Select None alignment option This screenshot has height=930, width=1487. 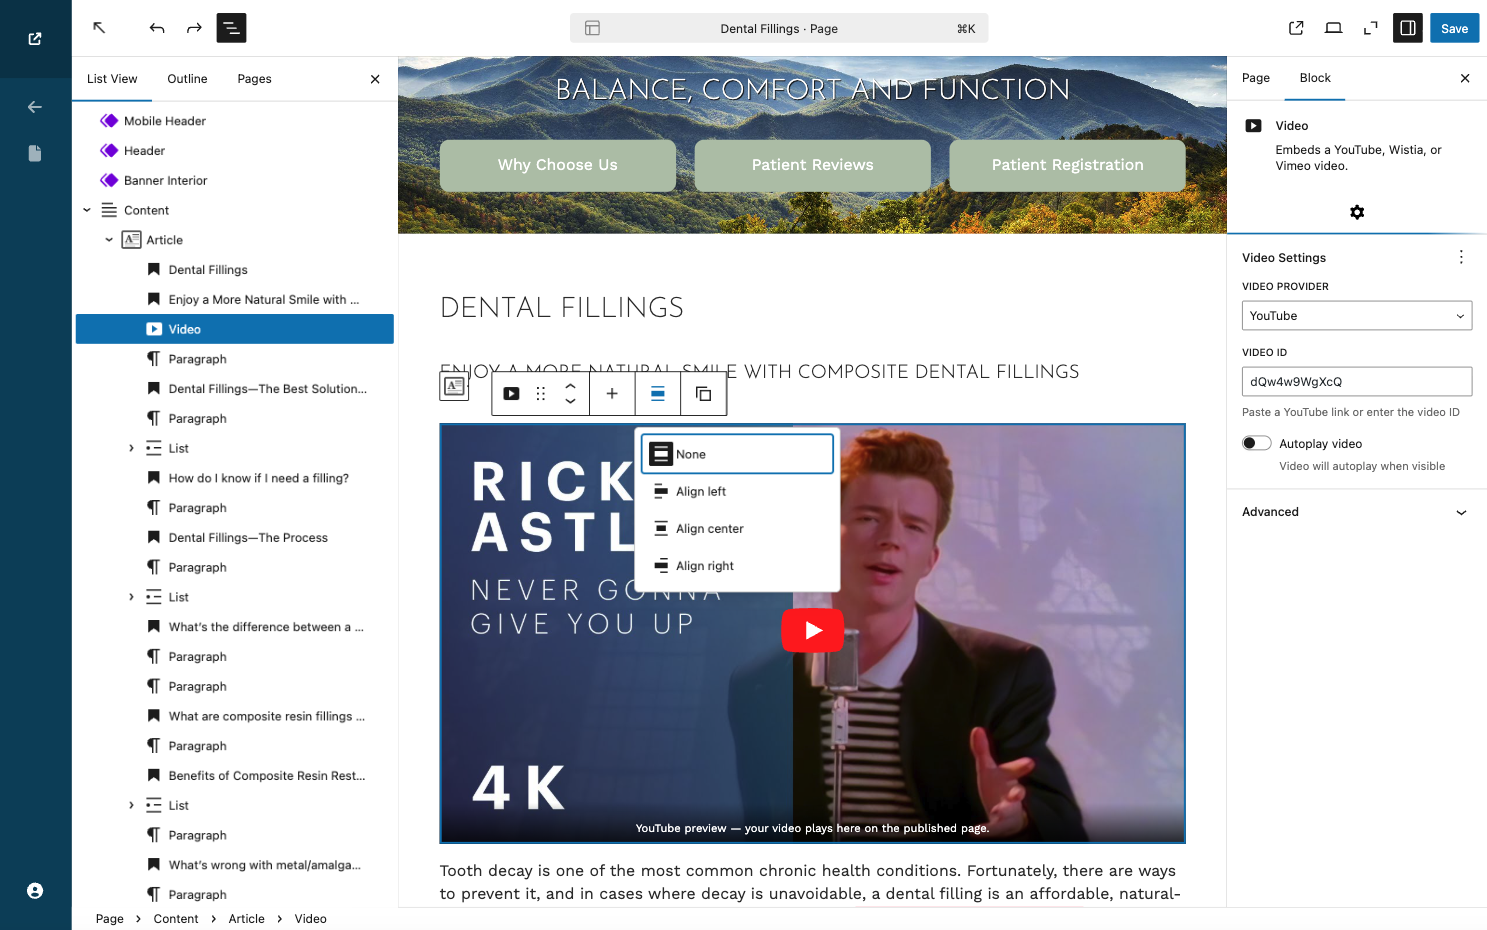point(737,454)
